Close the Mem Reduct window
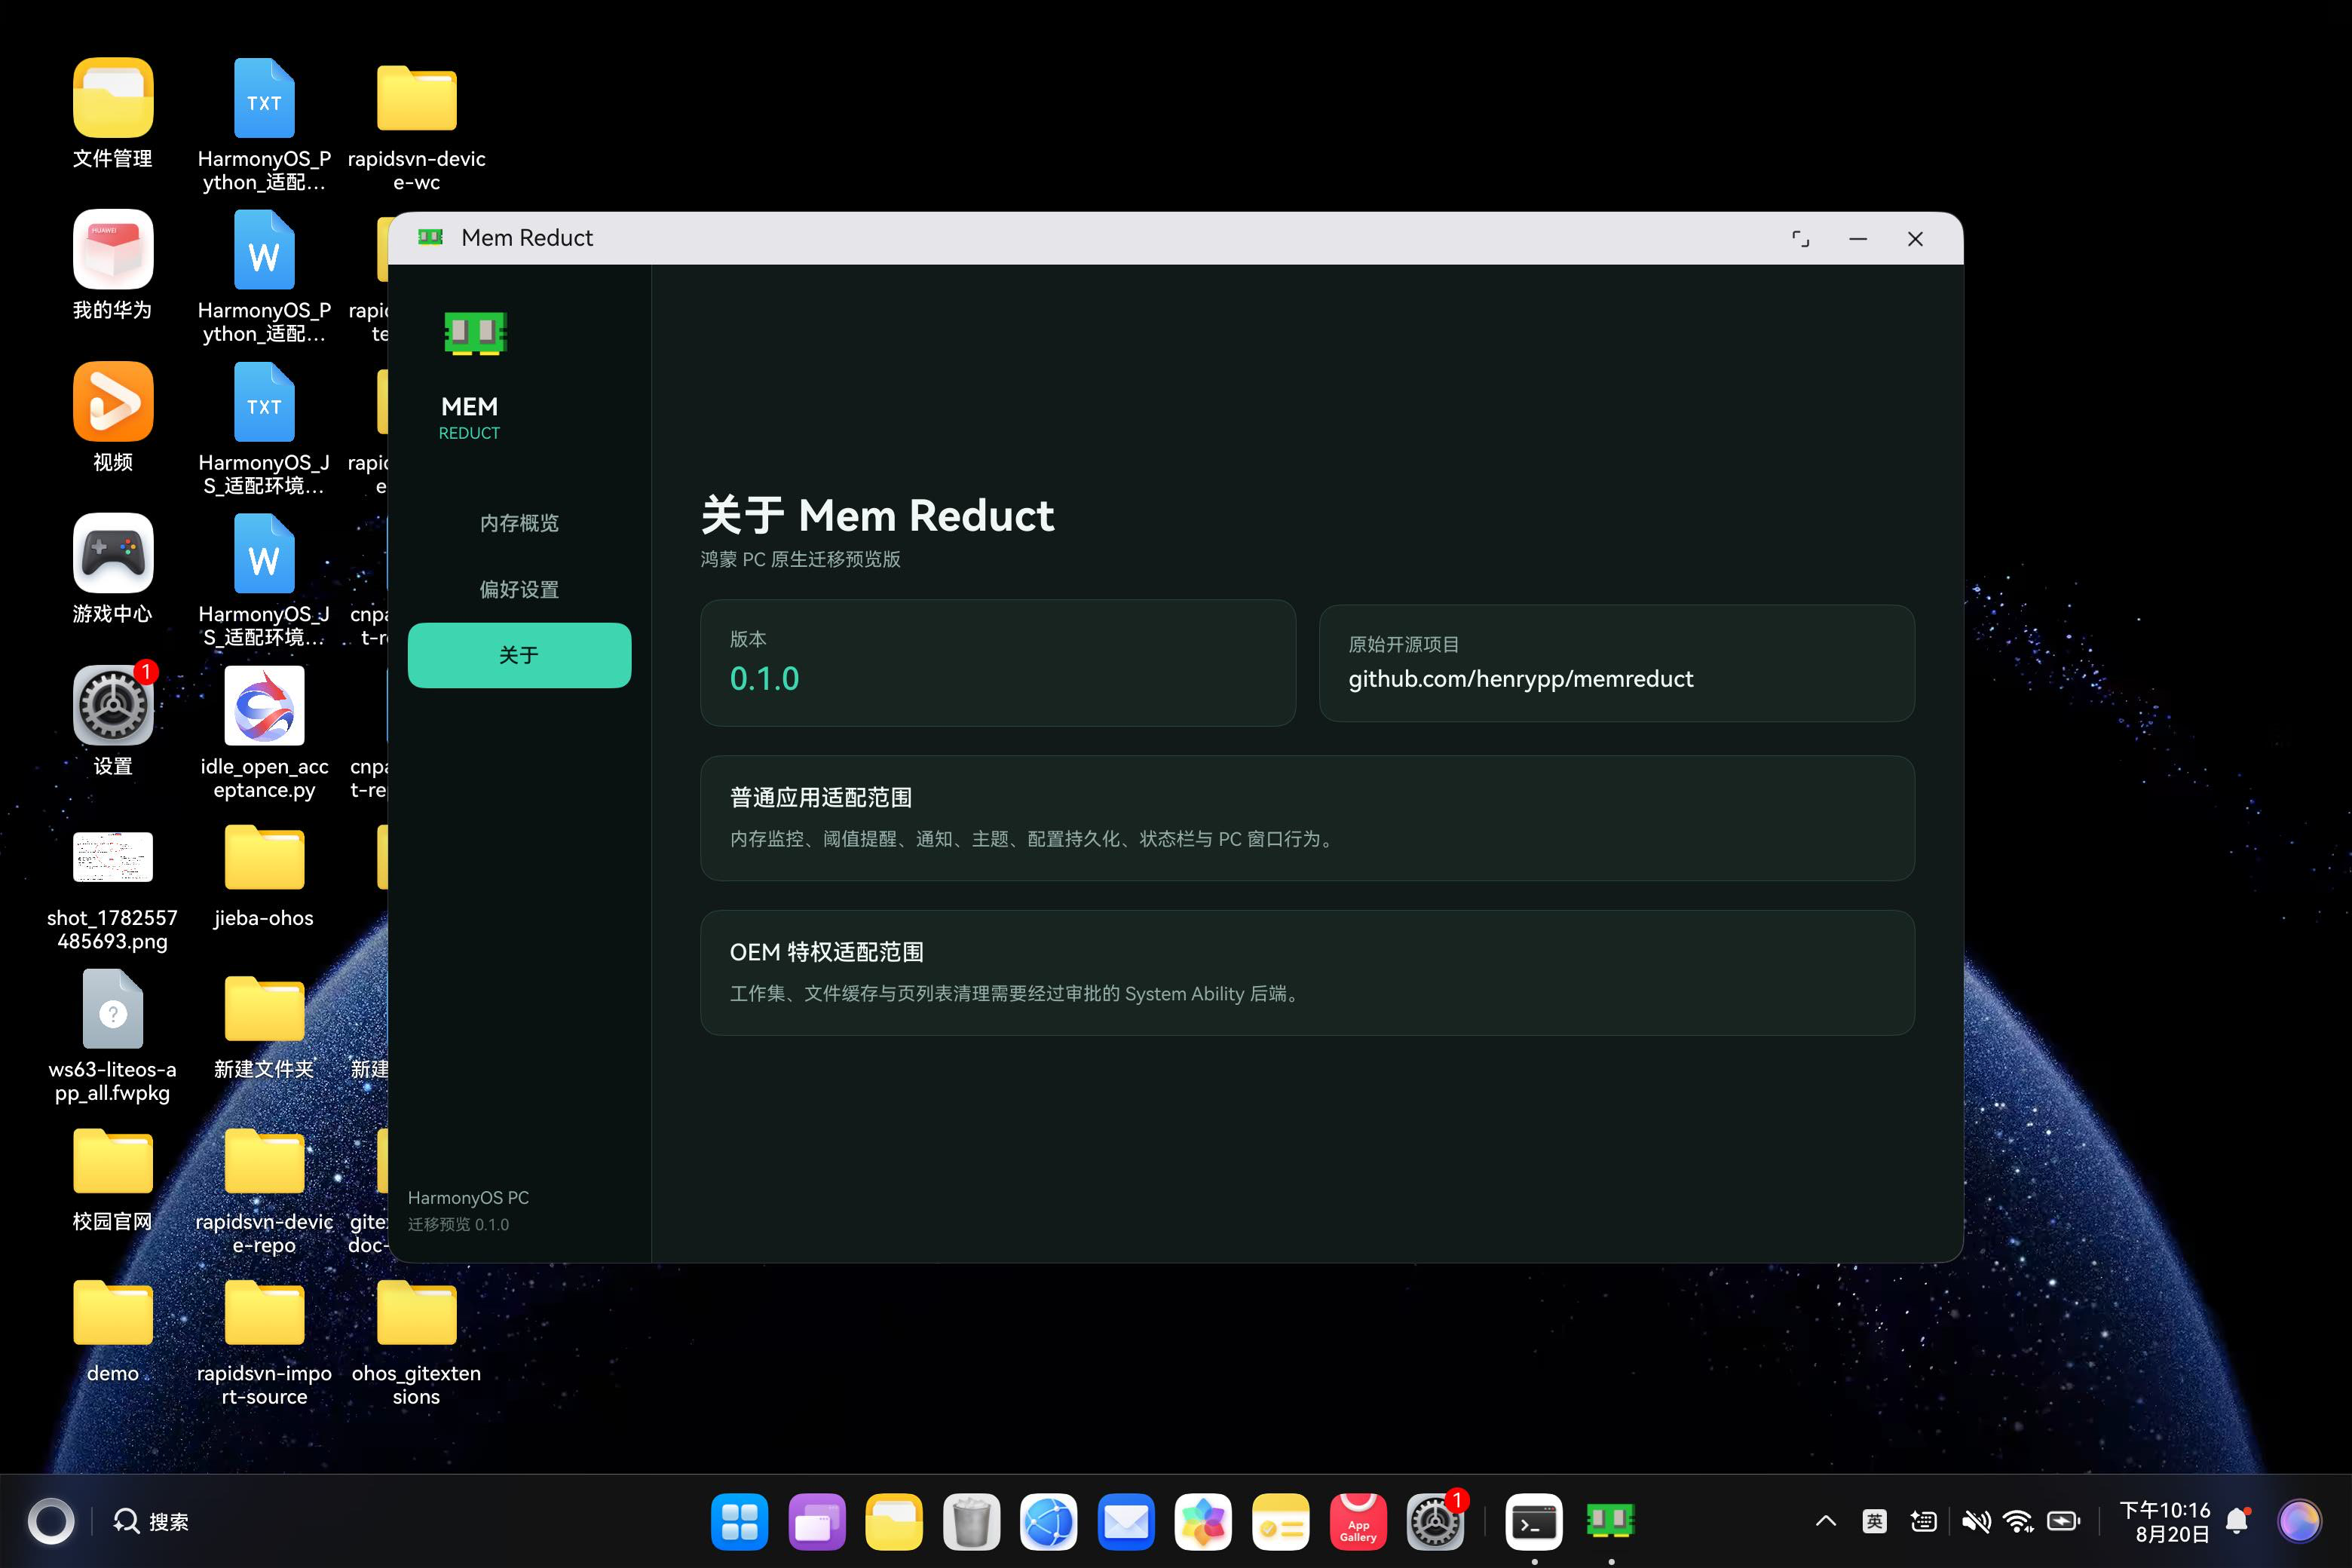This screenshot has width=2352, height=1568. (1915, 239)
